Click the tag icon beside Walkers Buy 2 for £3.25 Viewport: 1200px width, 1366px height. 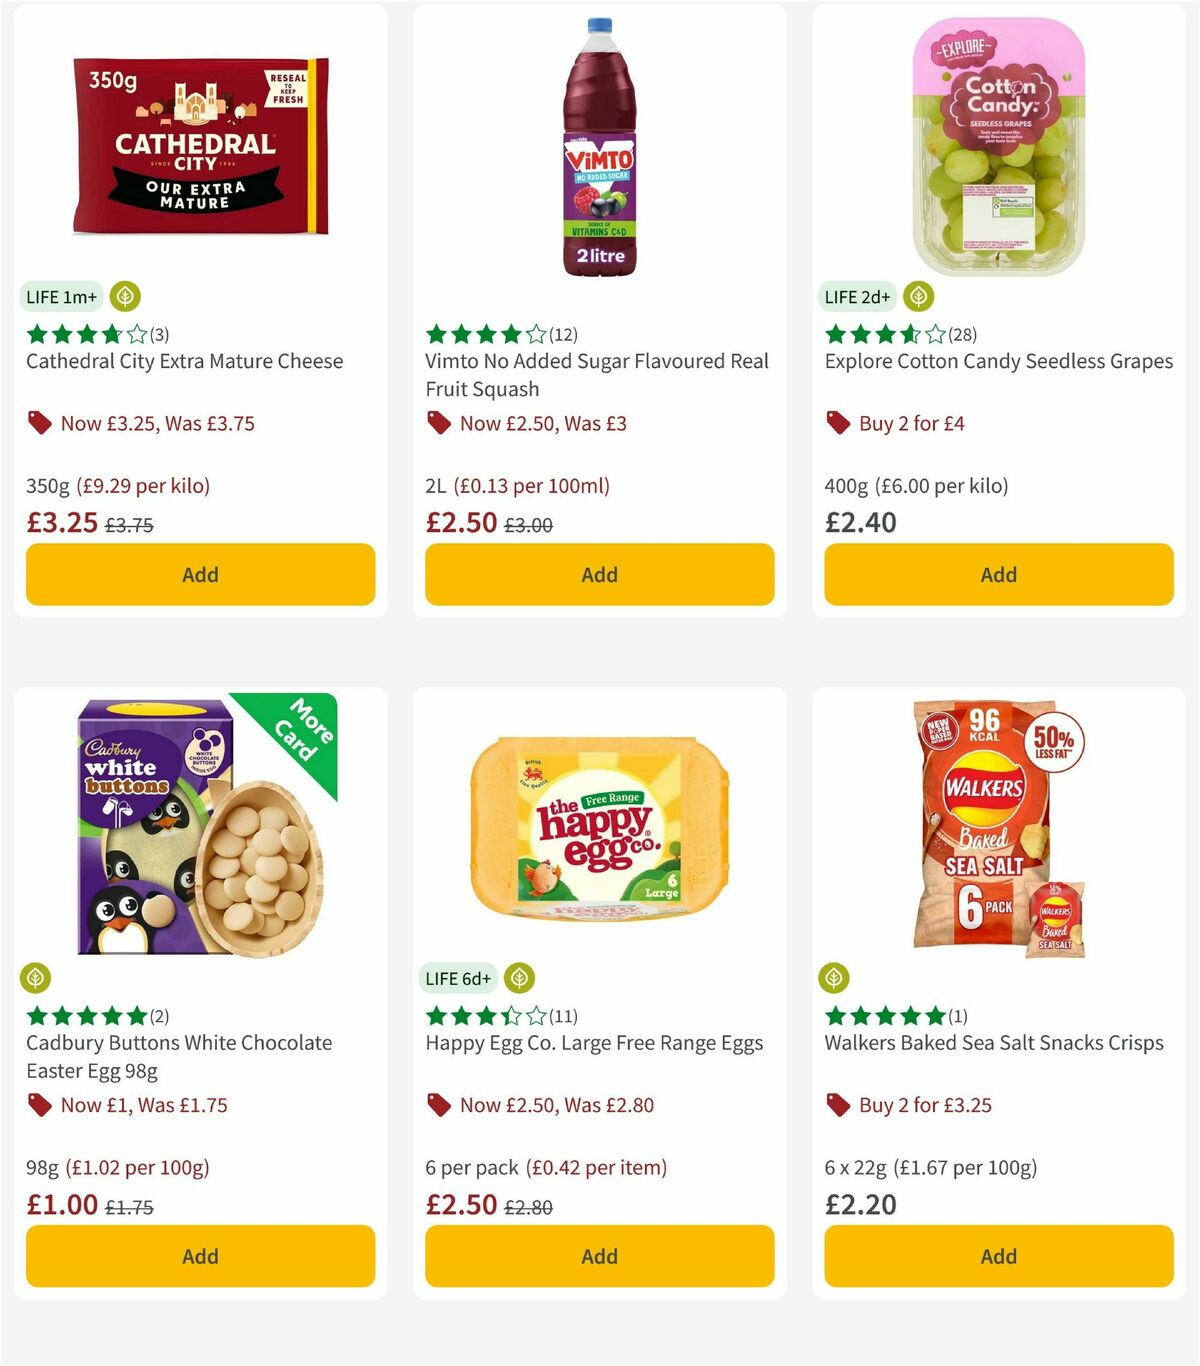[x=836, y=1105]
